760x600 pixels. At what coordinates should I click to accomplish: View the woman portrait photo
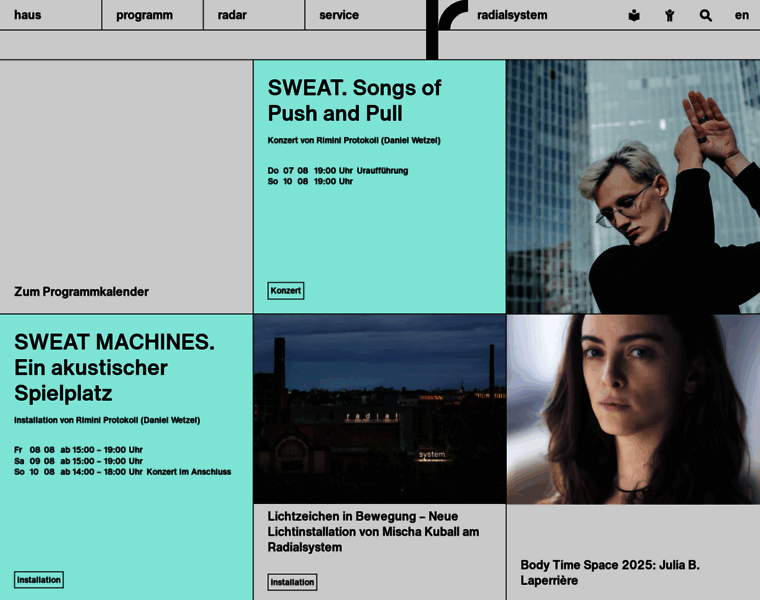[x=633, y=409]
